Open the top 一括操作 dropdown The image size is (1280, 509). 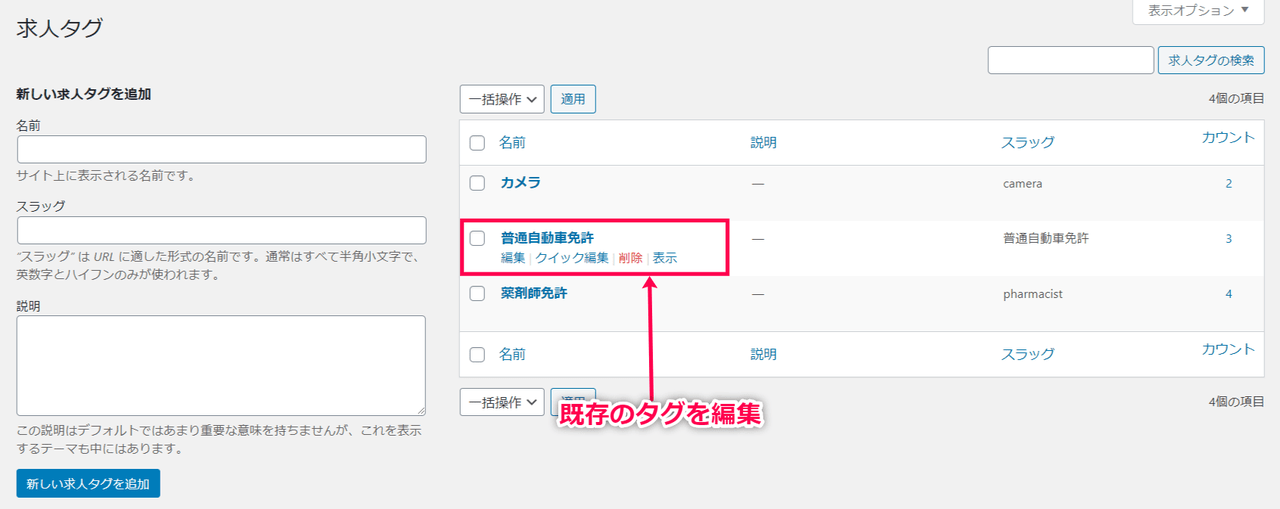(x=502, y=99)
